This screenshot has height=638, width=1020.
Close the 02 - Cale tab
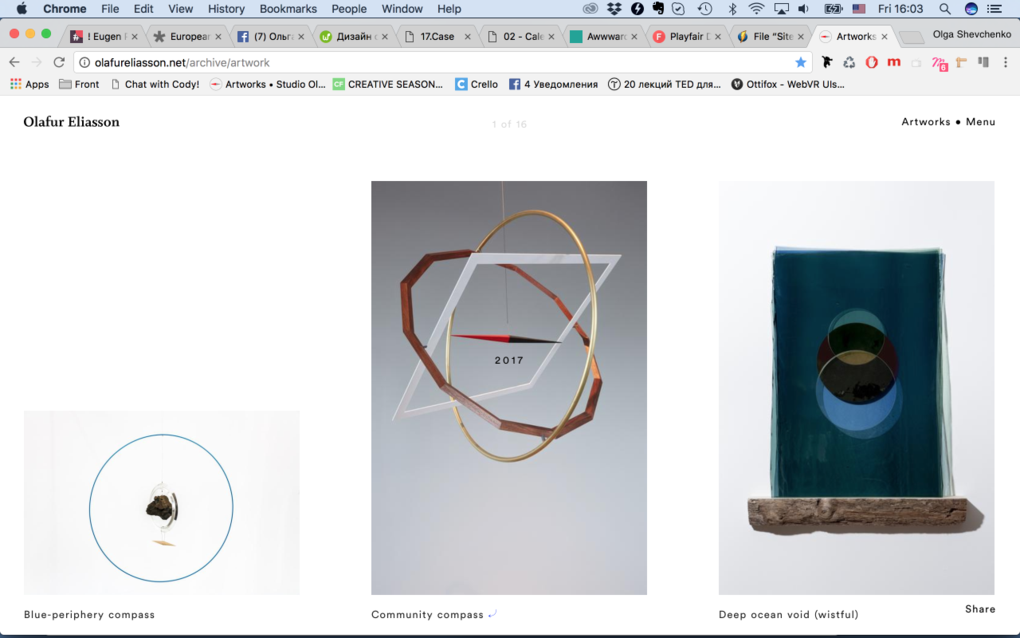(x=551, y=37)
